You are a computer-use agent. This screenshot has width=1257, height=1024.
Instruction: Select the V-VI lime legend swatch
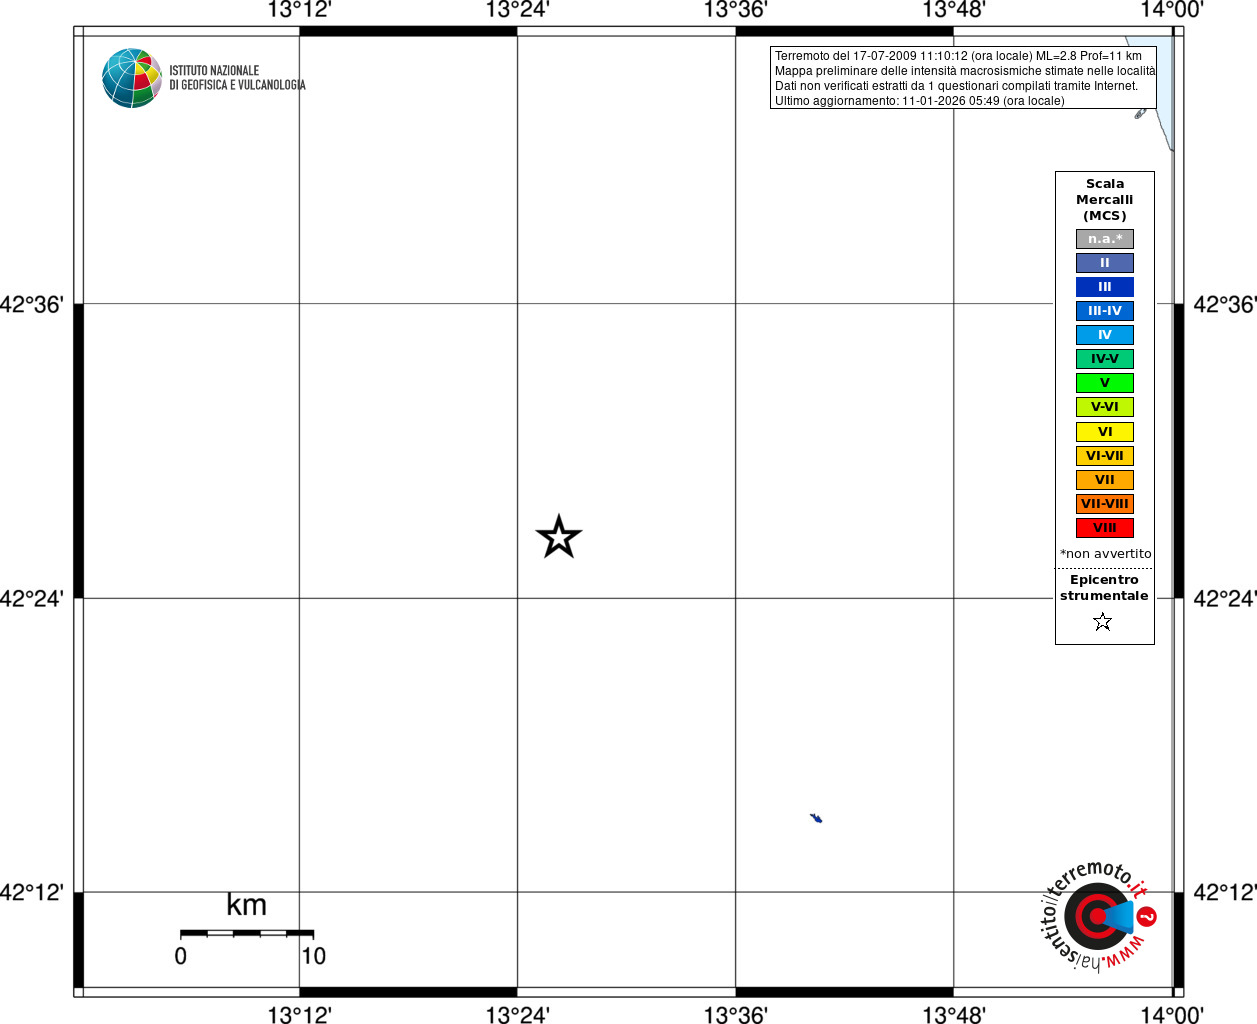pyautogui.click(x=1105, y=407)
